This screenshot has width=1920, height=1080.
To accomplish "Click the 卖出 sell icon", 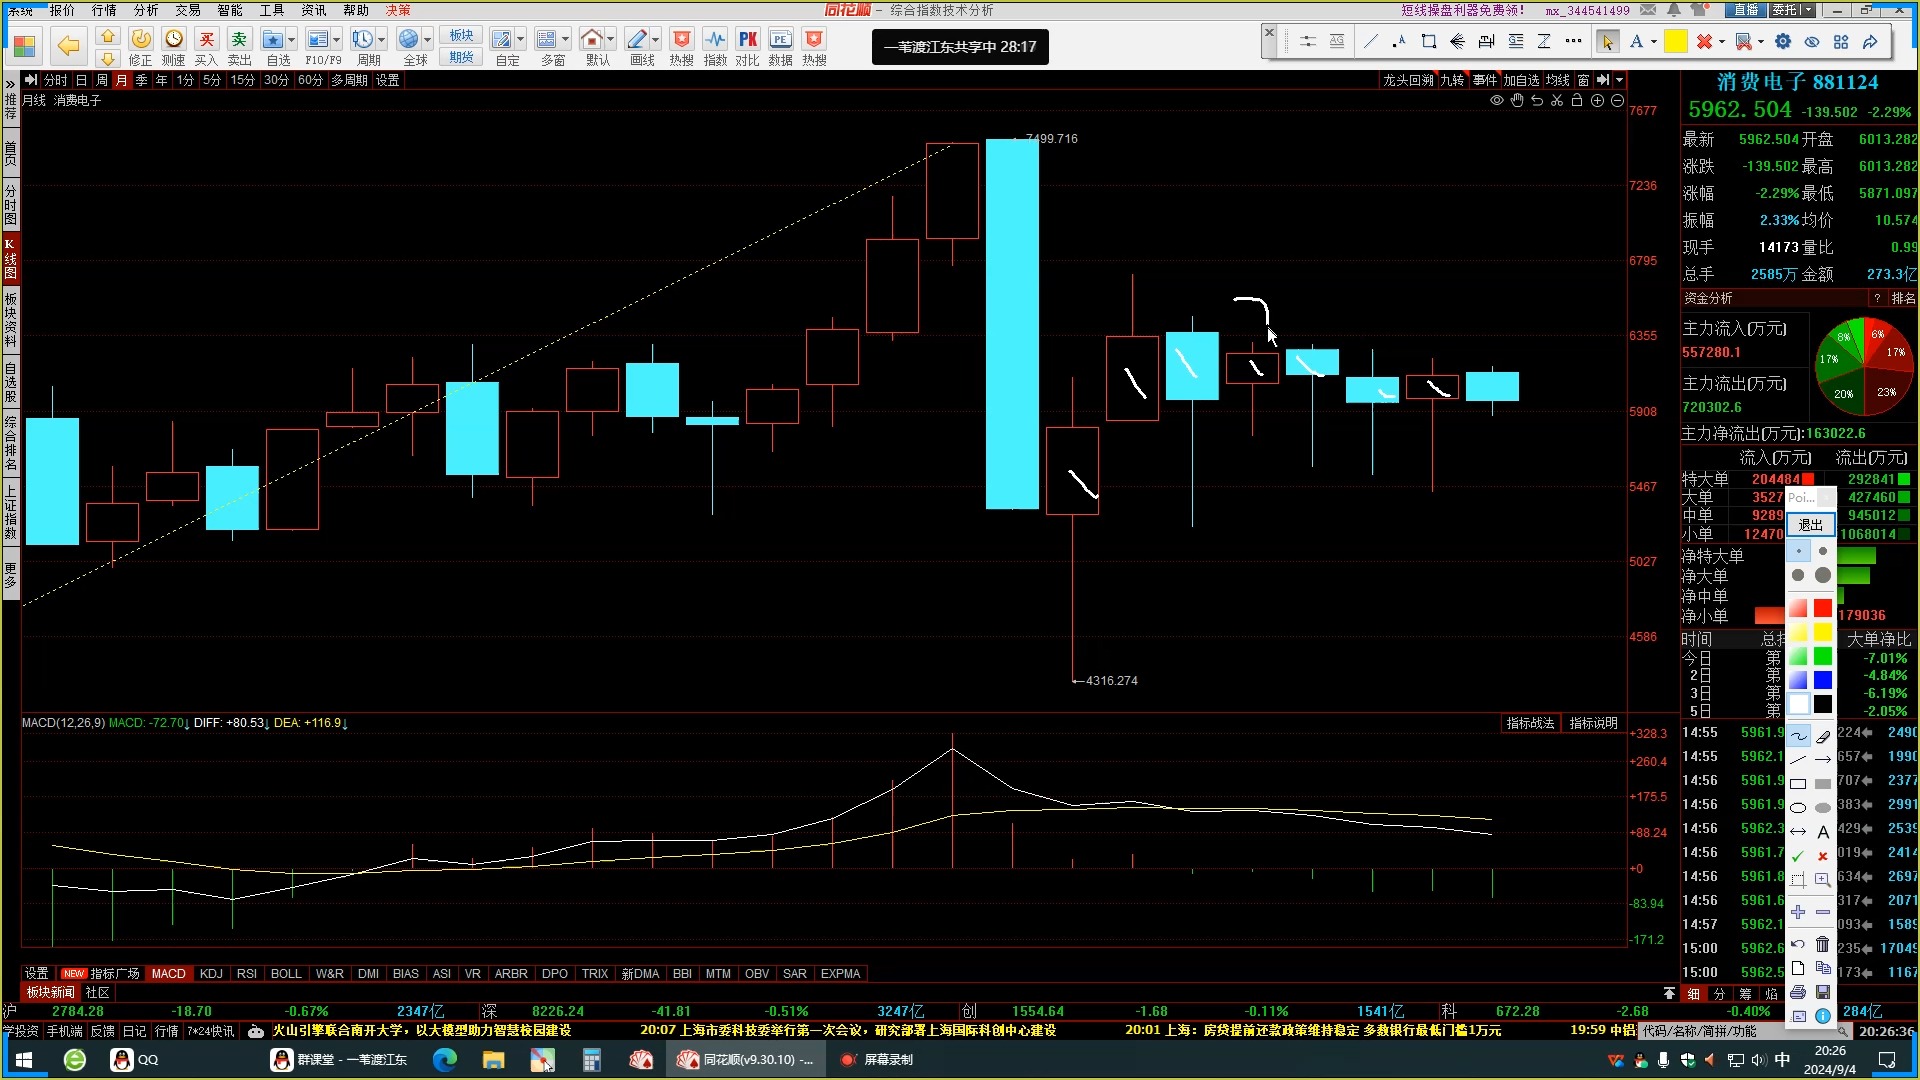I will pyautogui.click(x=239, y=46).
